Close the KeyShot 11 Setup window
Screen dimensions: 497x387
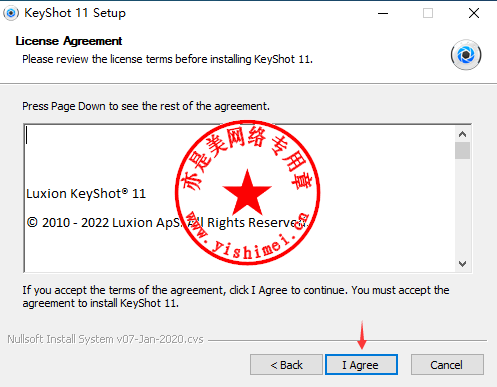pyautogui.click(x=474, y=13)
